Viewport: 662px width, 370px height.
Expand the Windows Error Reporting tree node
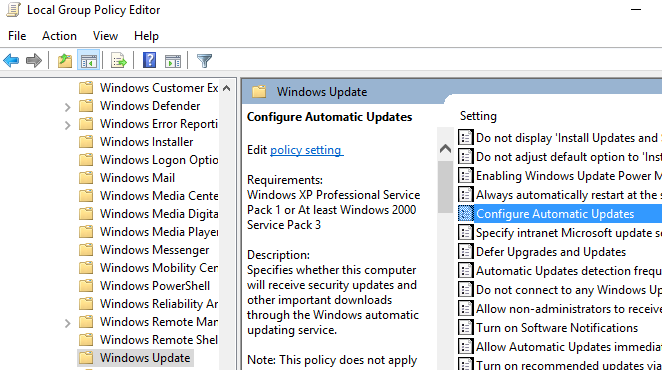click(x=68, y=125)
